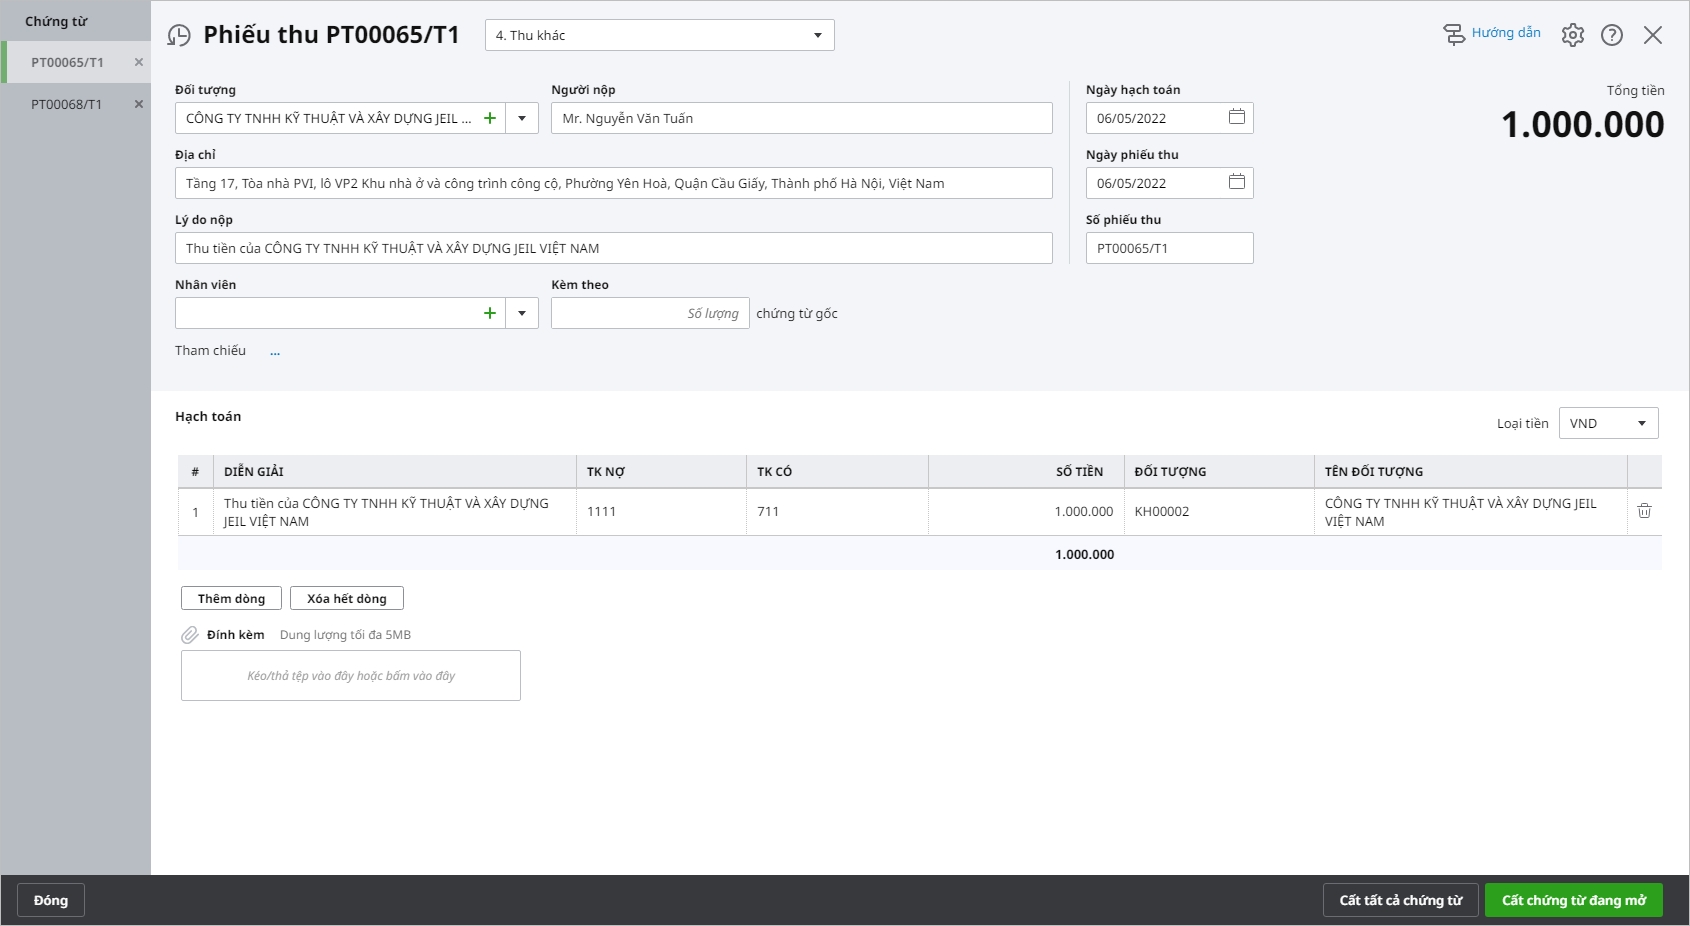
Task: Delete row 1 with trash icon
Action: point(1644,511)
